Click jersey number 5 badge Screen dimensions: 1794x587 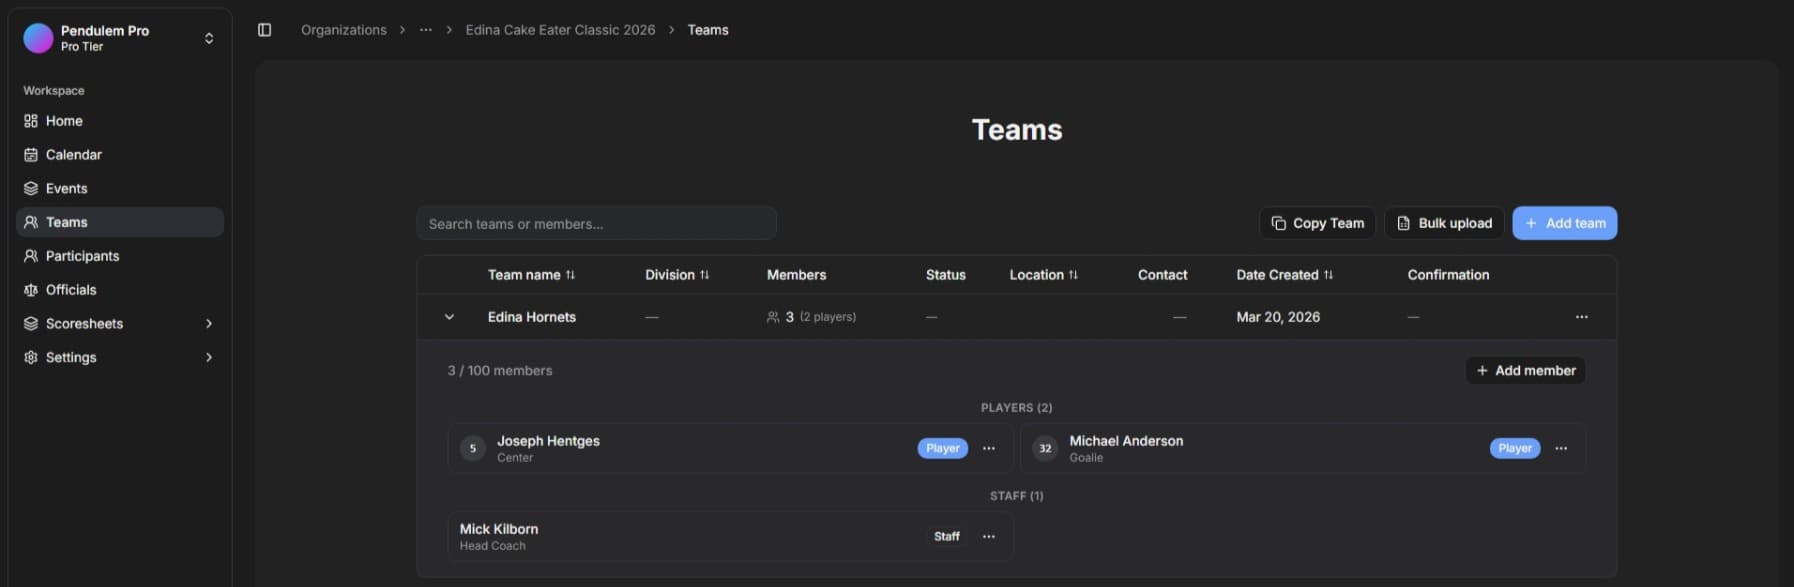473,448
